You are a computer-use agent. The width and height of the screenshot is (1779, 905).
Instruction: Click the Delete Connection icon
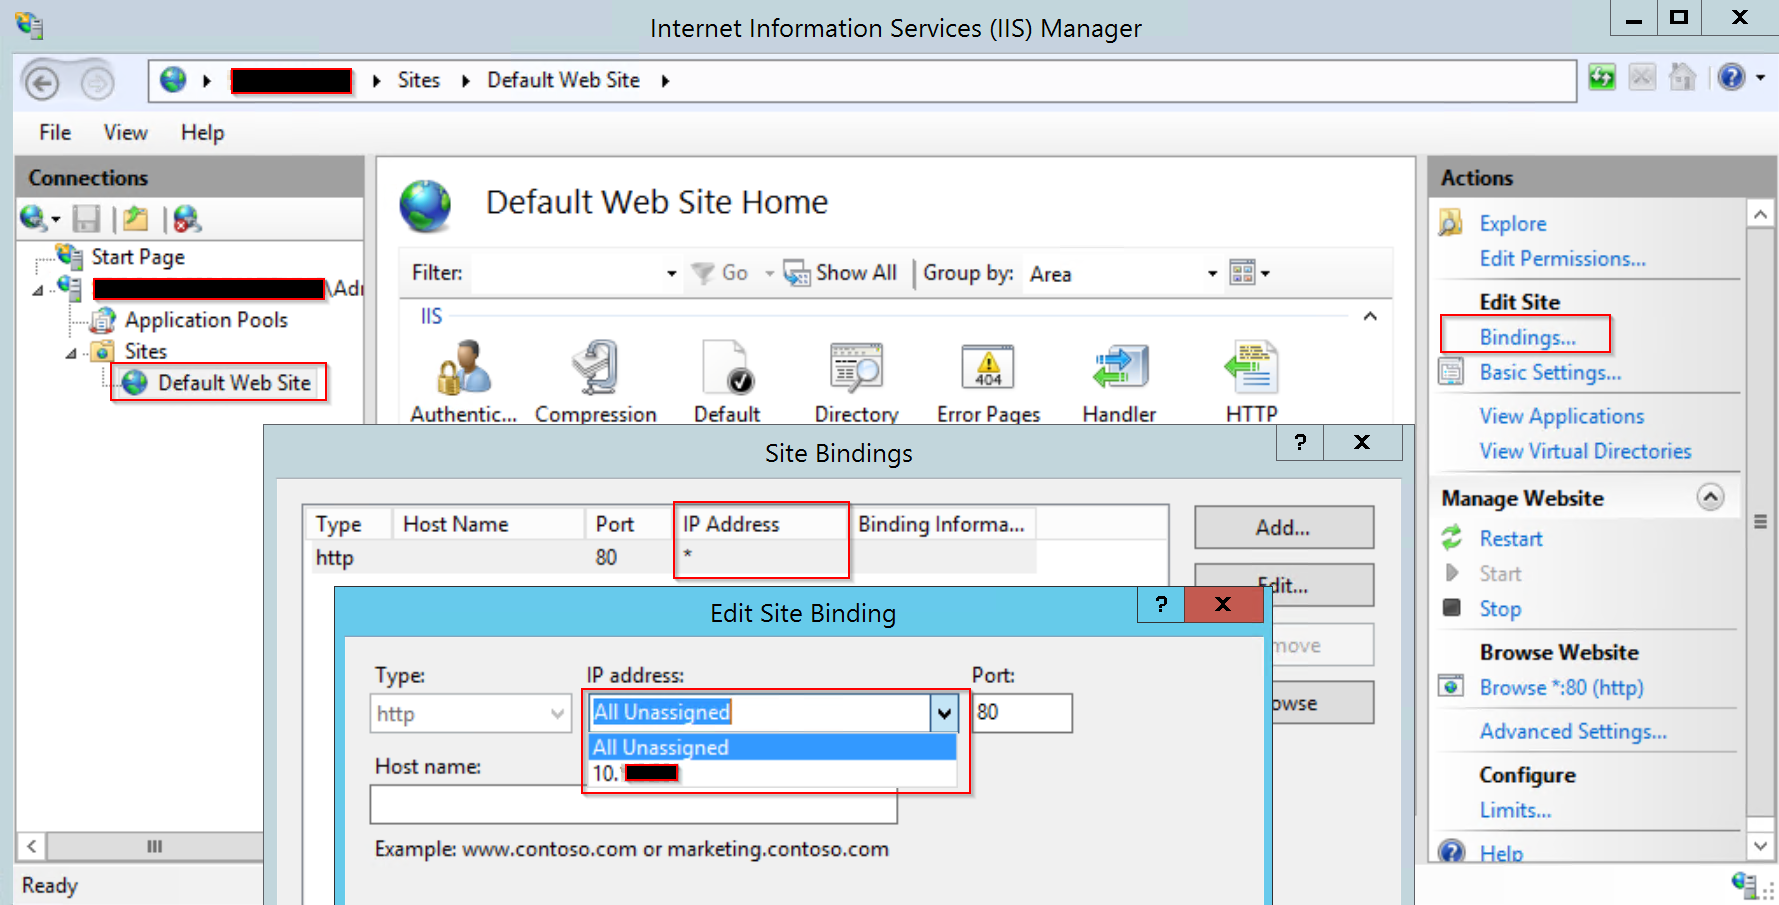(x=187, y=219)
